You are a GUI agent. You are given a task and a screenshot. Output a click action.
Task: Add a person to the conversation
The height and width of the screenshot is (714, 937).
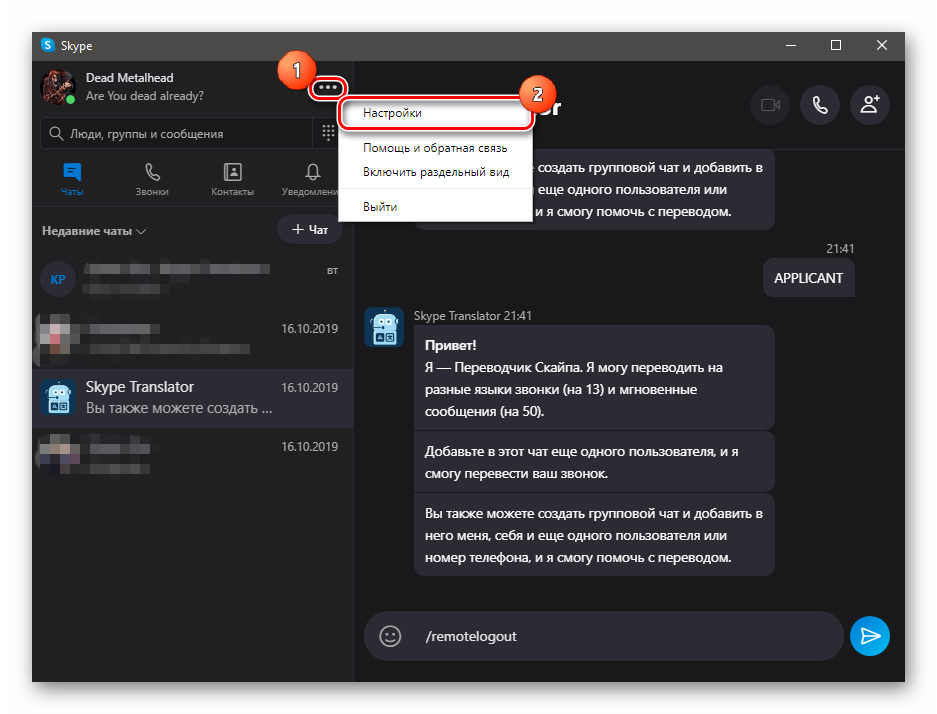pyautogui.click(x=869, y=105)
